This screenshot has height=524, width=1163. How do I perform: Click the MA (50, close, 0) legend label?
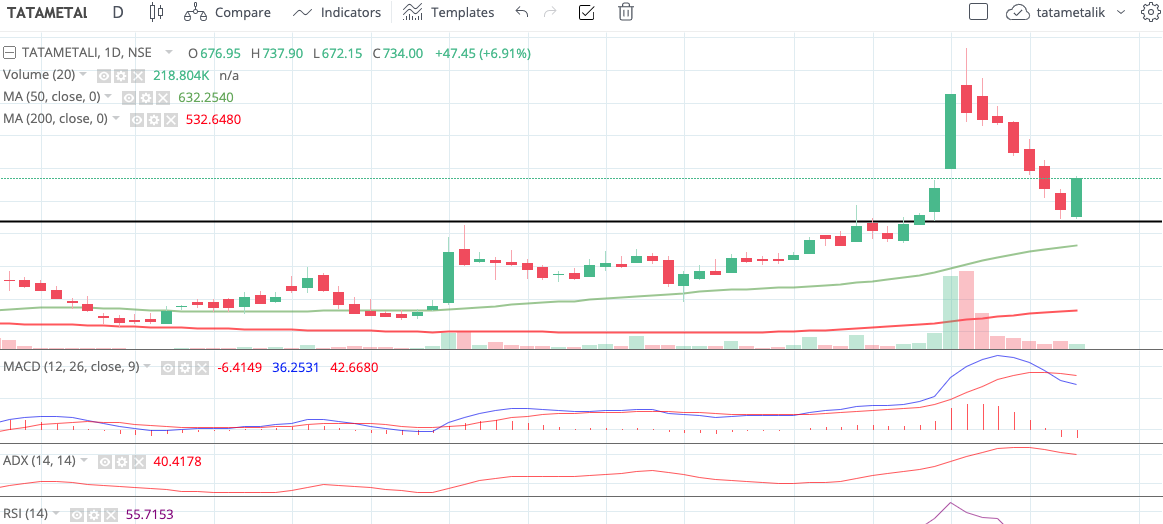(x=51, y=97)
